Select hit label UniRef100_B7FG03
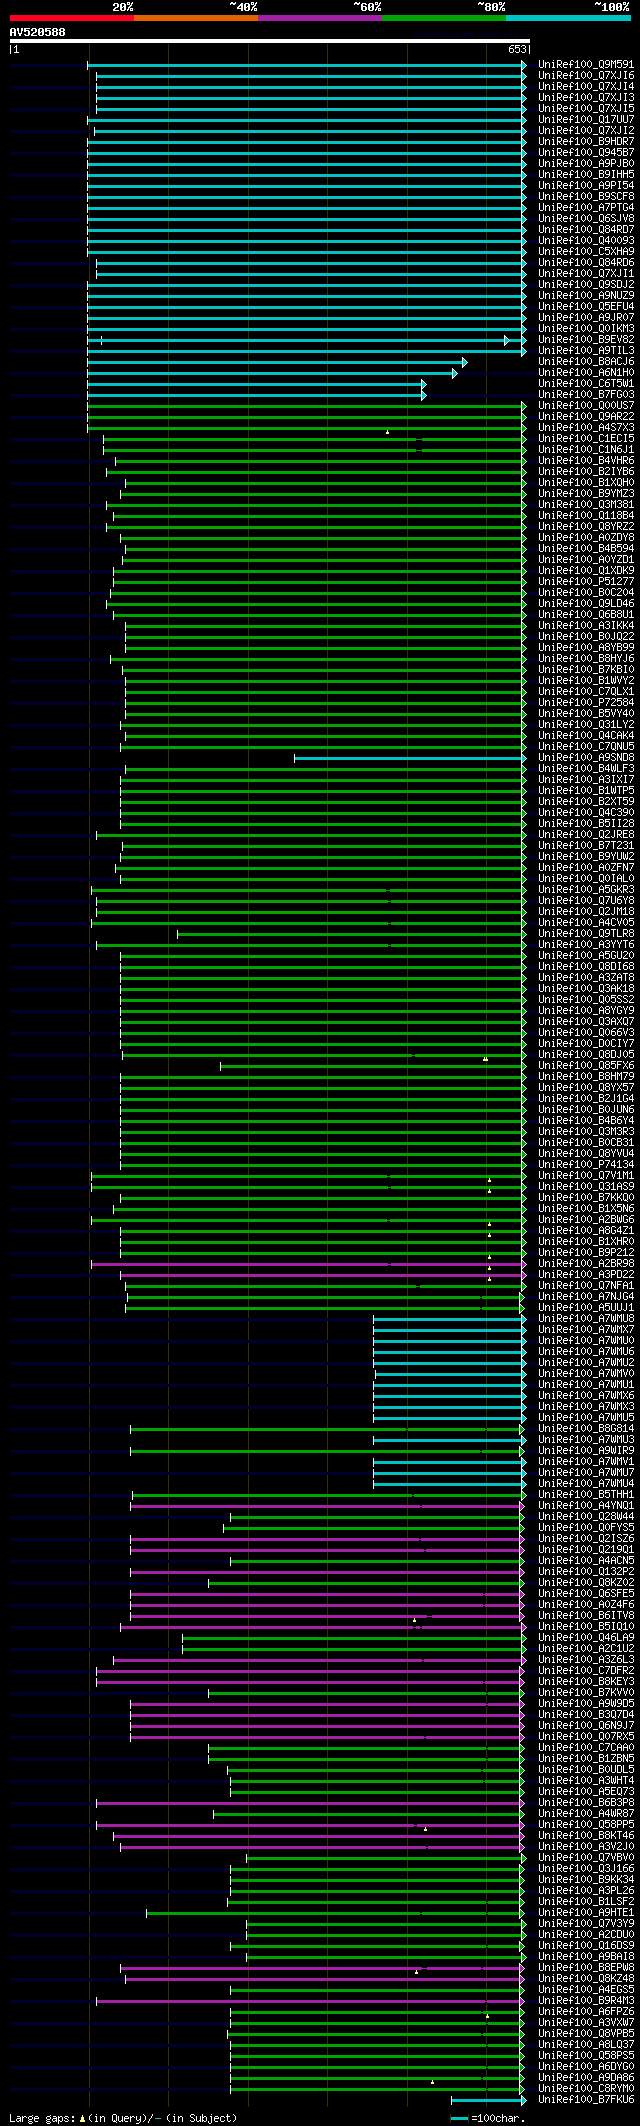The image size is (640, 2126). pos(586,395)
